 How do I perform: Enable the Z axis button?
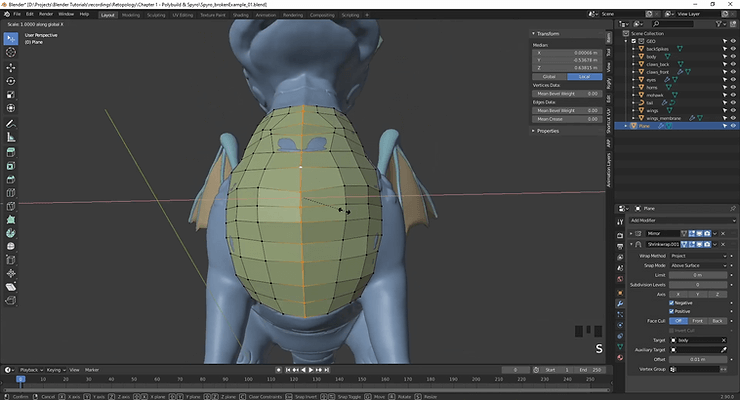coord(717,294)
